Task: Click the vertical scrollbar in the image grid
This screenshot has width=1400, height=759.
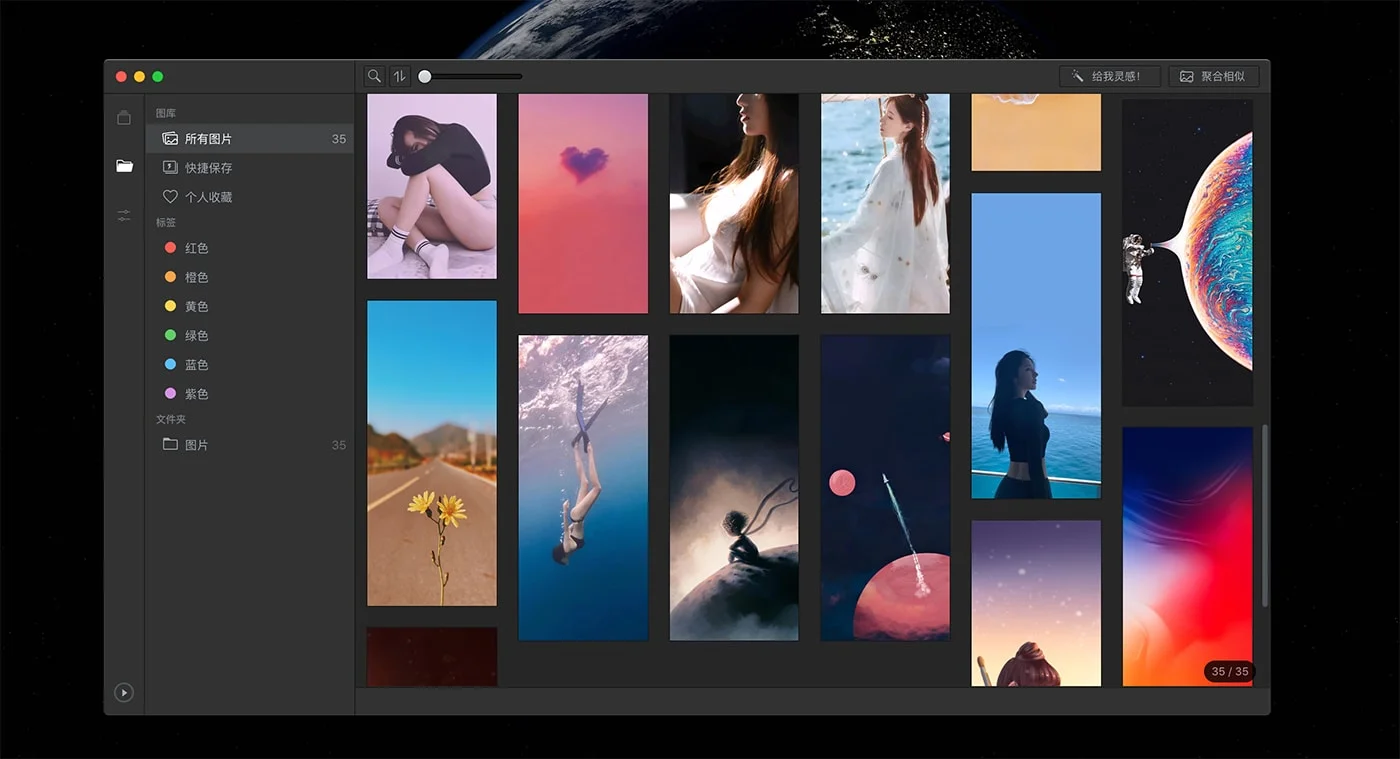Action: coord(1265,515)
